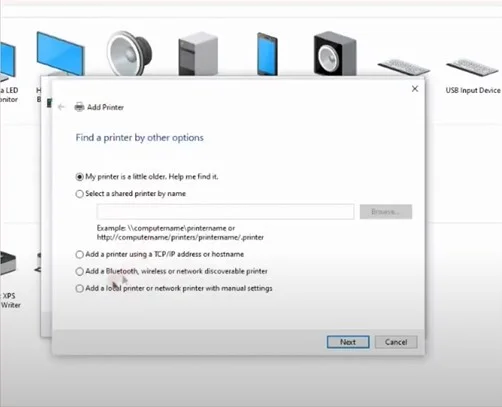Select the blue monitor device icon
Image resolution: width=502 pixels, height=407 pixels.
(60, 54)
